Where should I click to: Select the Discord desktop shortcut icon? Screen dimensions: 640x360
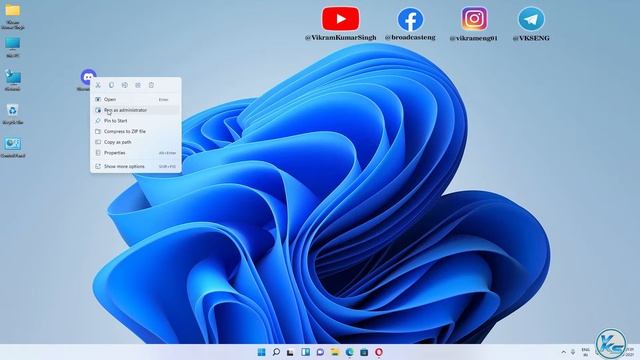[87, 77]
